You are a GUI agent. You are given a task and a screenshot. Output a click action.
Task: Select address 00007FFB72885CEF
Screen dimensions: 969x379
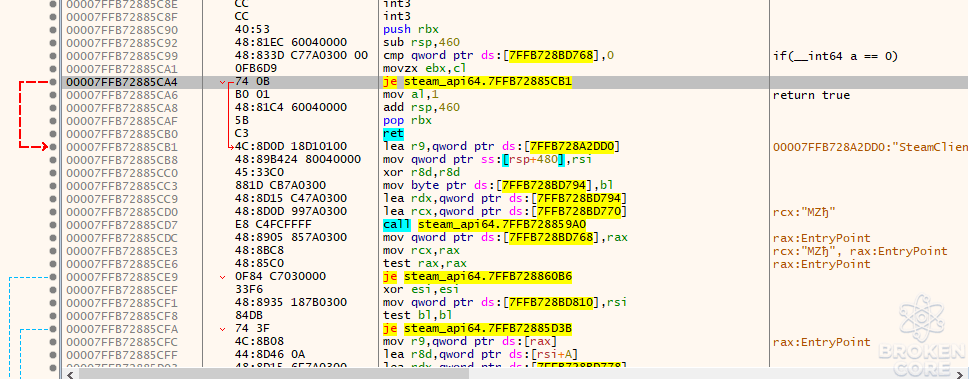click(122, 289)
